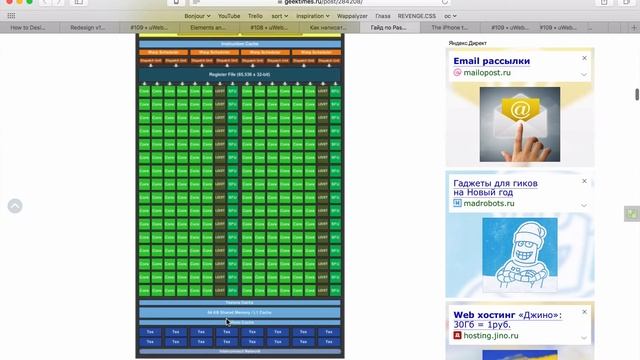Click 64 KB Shared Memory / L1 Cache bar
640x360 pixels.
point(240,313)
